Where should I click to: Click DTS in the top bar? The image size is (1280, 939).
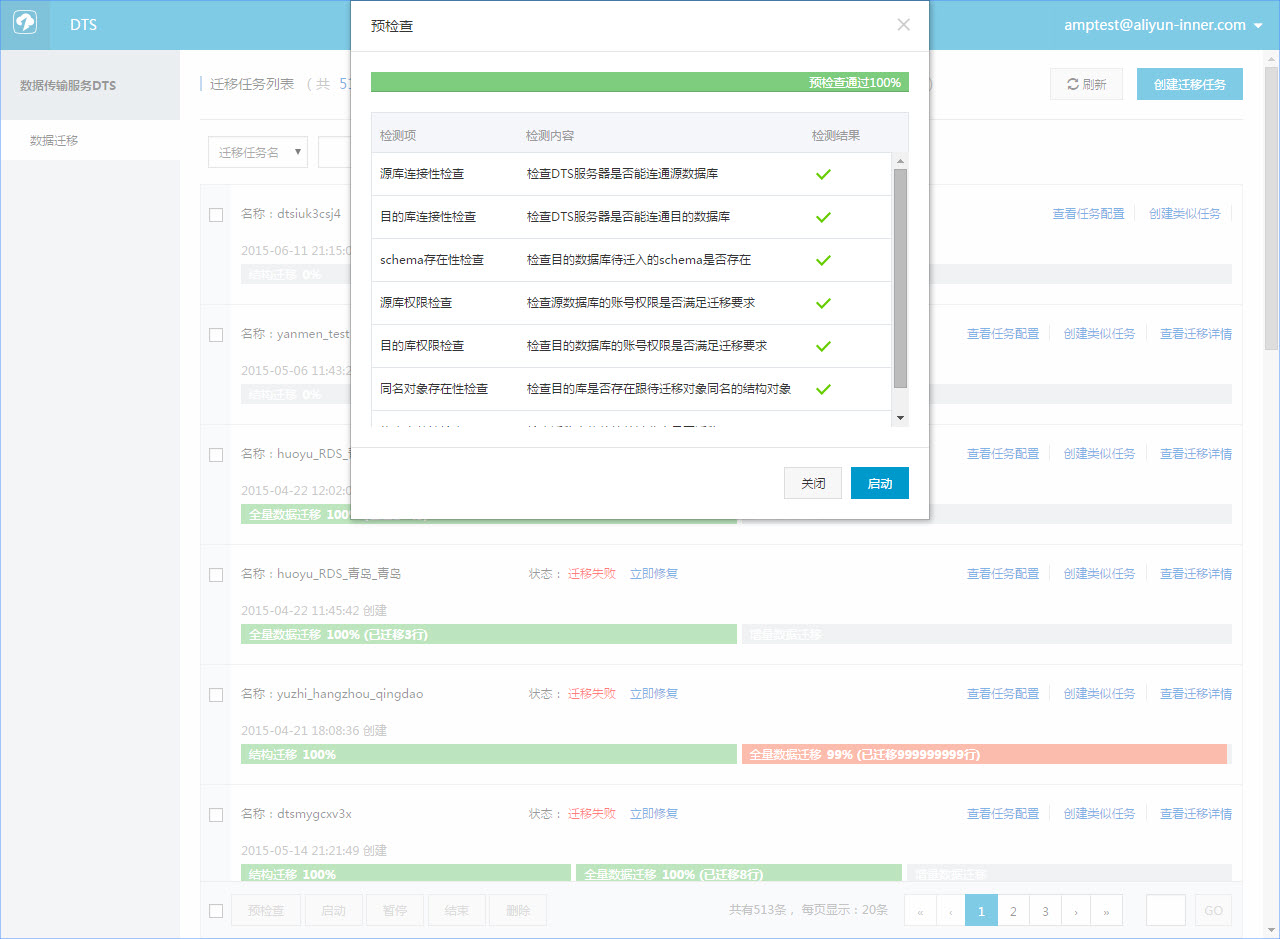(84, 25)
